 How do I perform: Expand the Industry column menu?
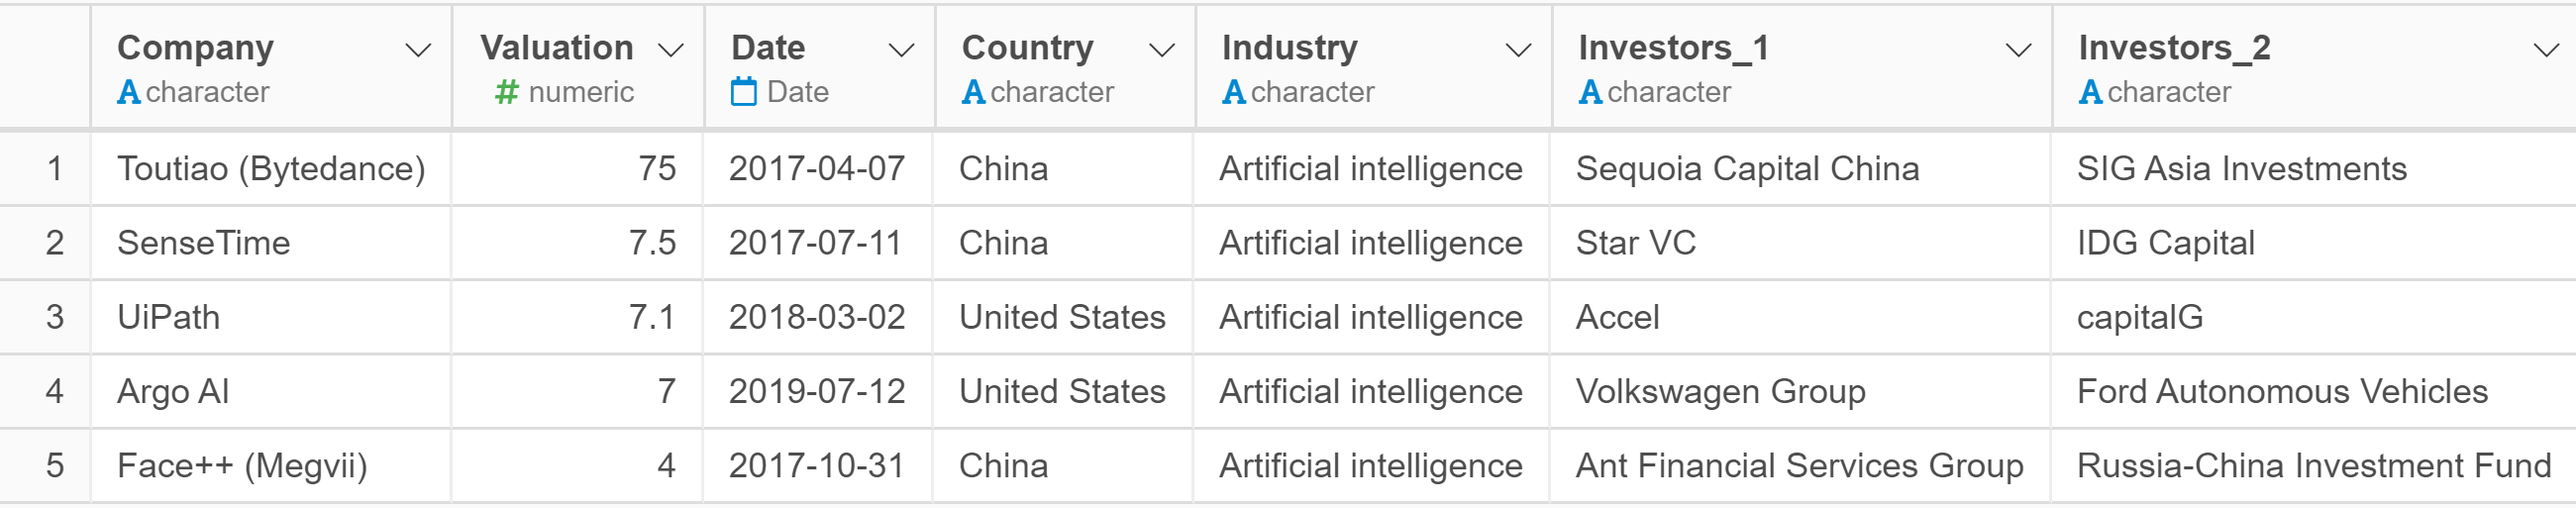(1518, 50)
